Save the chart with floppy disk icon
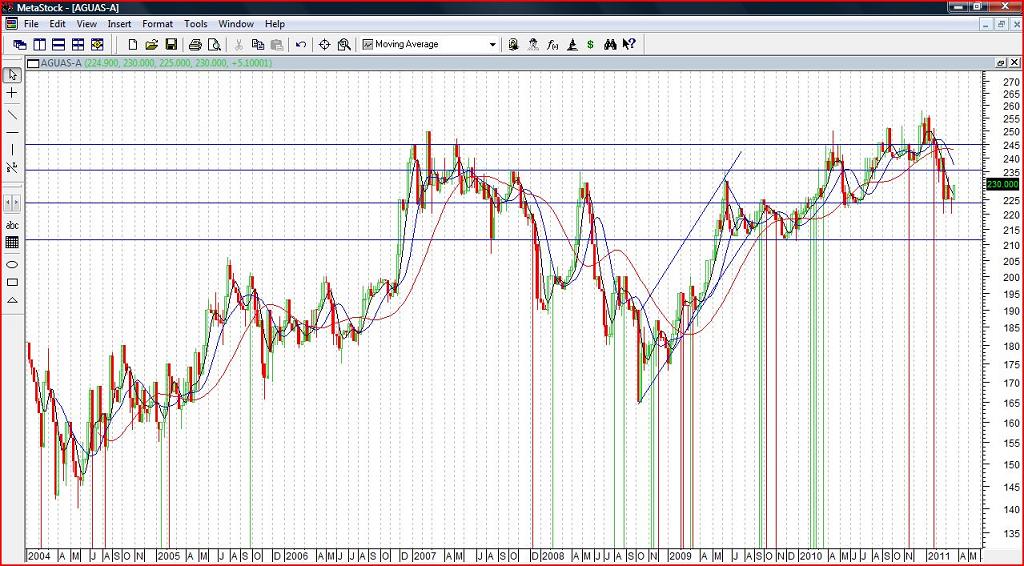1024x566 pixels. click(x=171, y=44)
